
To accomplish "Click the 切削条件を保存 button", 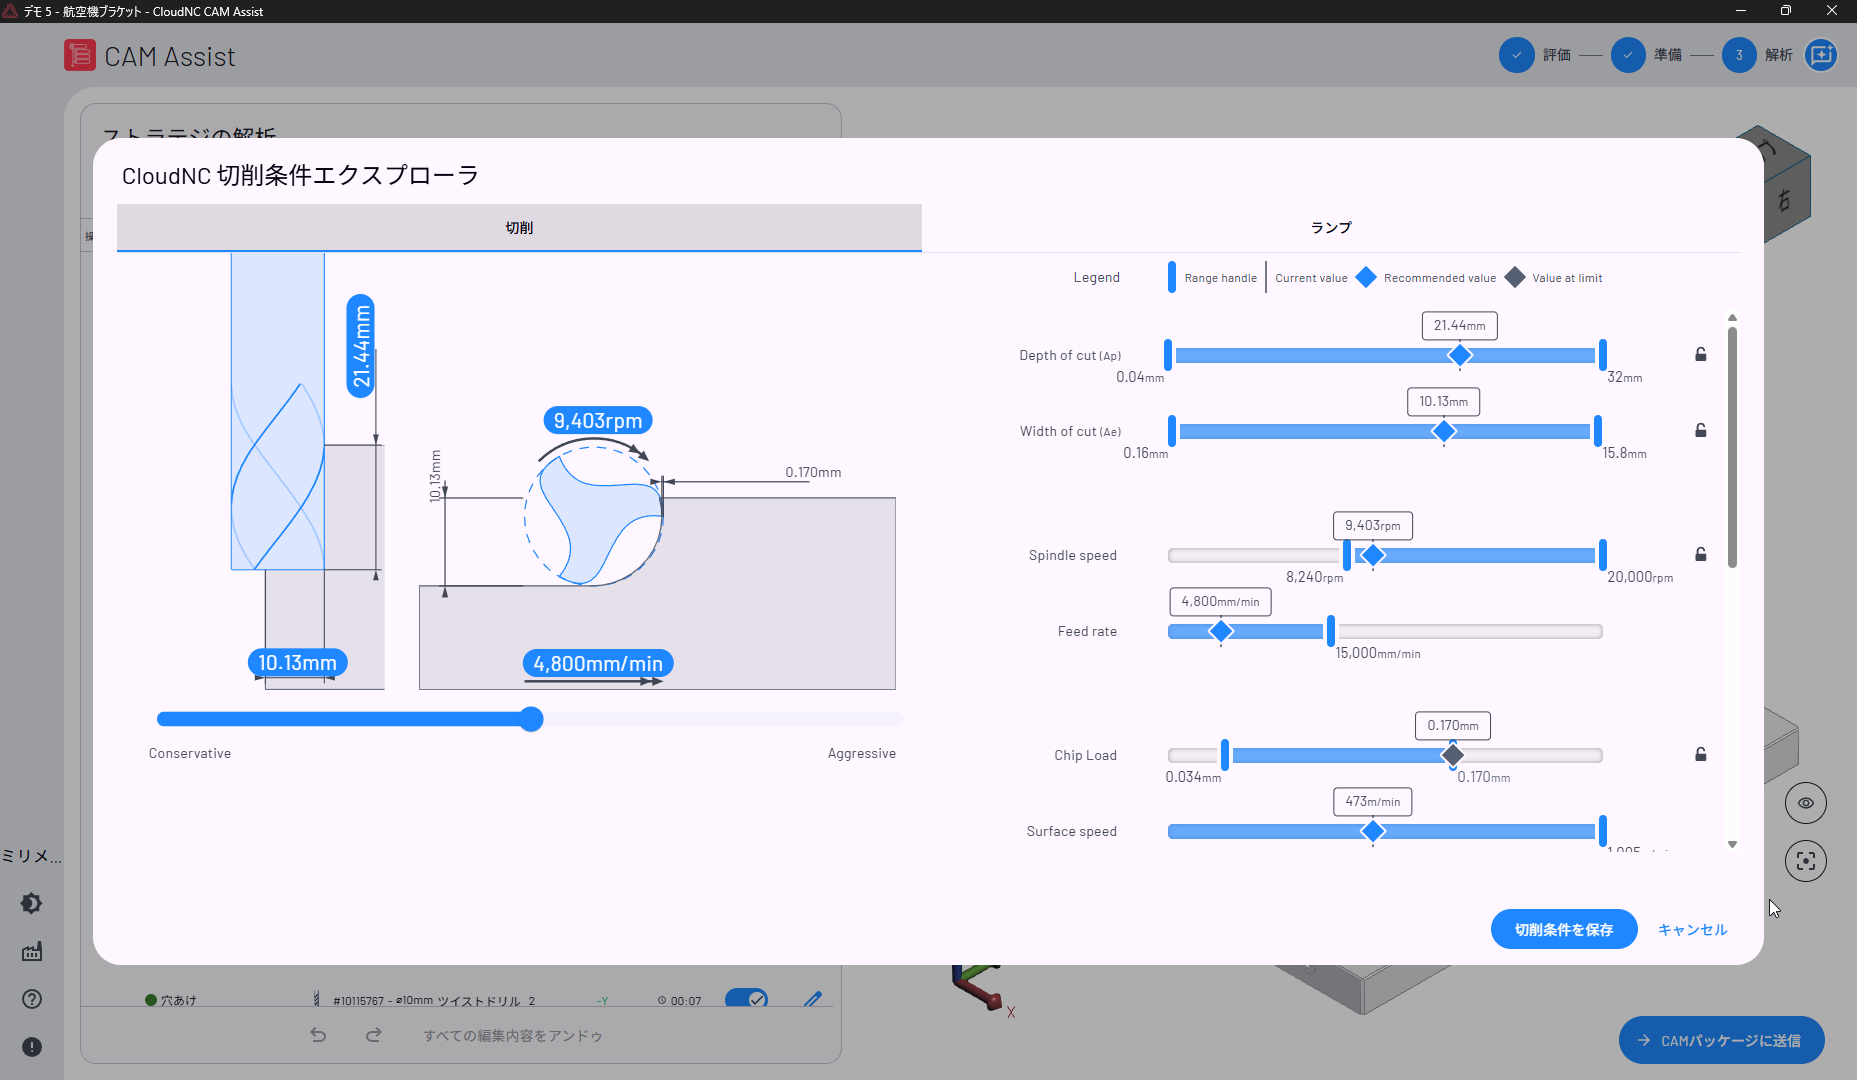I will tap(1563, 930).
